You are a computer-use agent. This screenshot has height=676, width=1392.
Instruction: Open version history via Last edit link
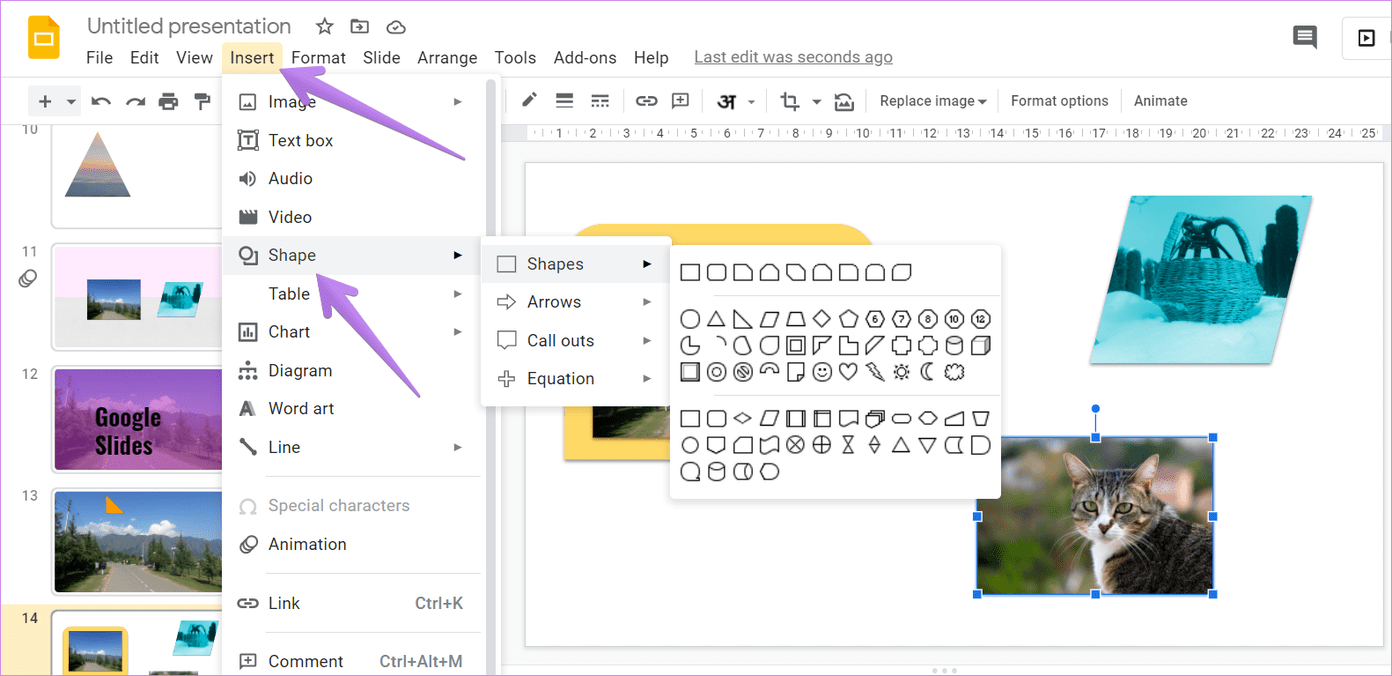click(x=793, y=57)
